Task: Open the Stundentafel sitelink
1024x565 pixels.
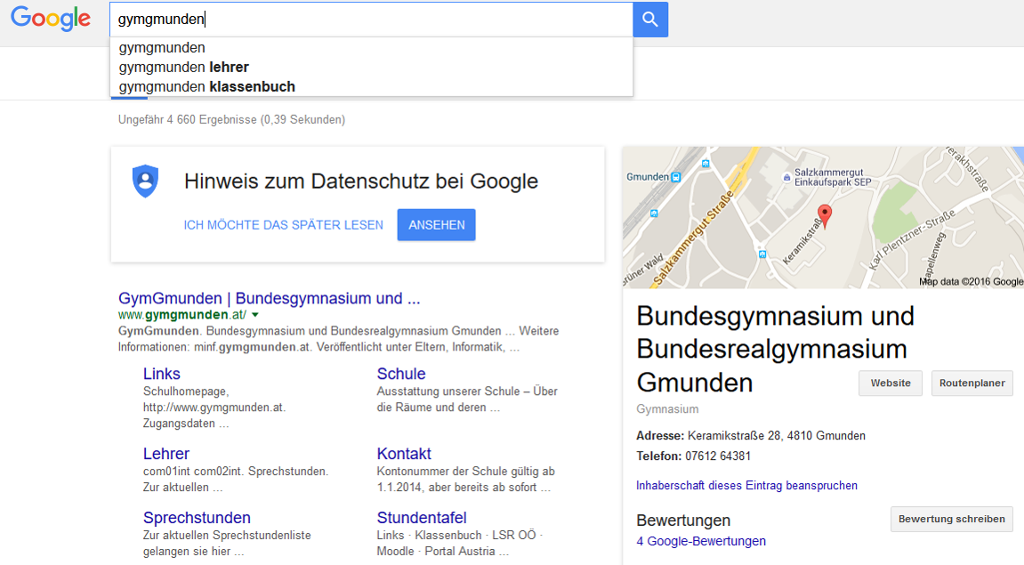Action: click(x=421, y=517)
